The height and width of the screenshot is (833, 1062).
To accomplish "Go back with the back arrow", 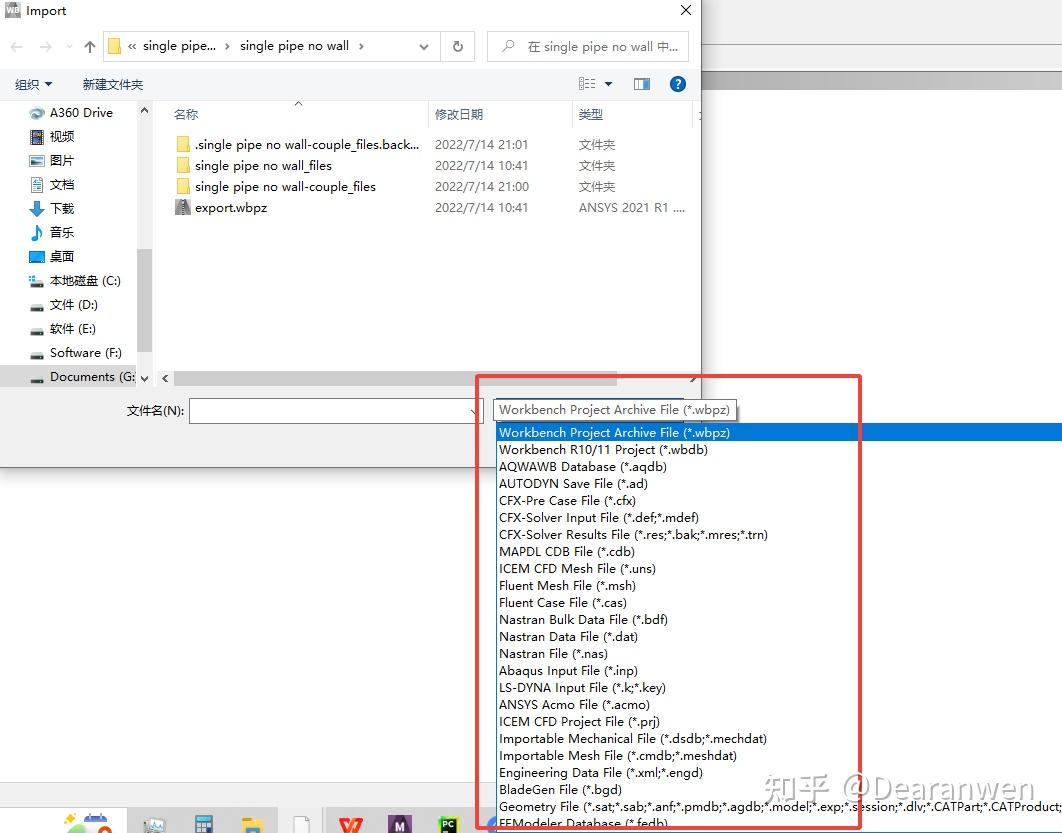I will (x=17, y=47).
